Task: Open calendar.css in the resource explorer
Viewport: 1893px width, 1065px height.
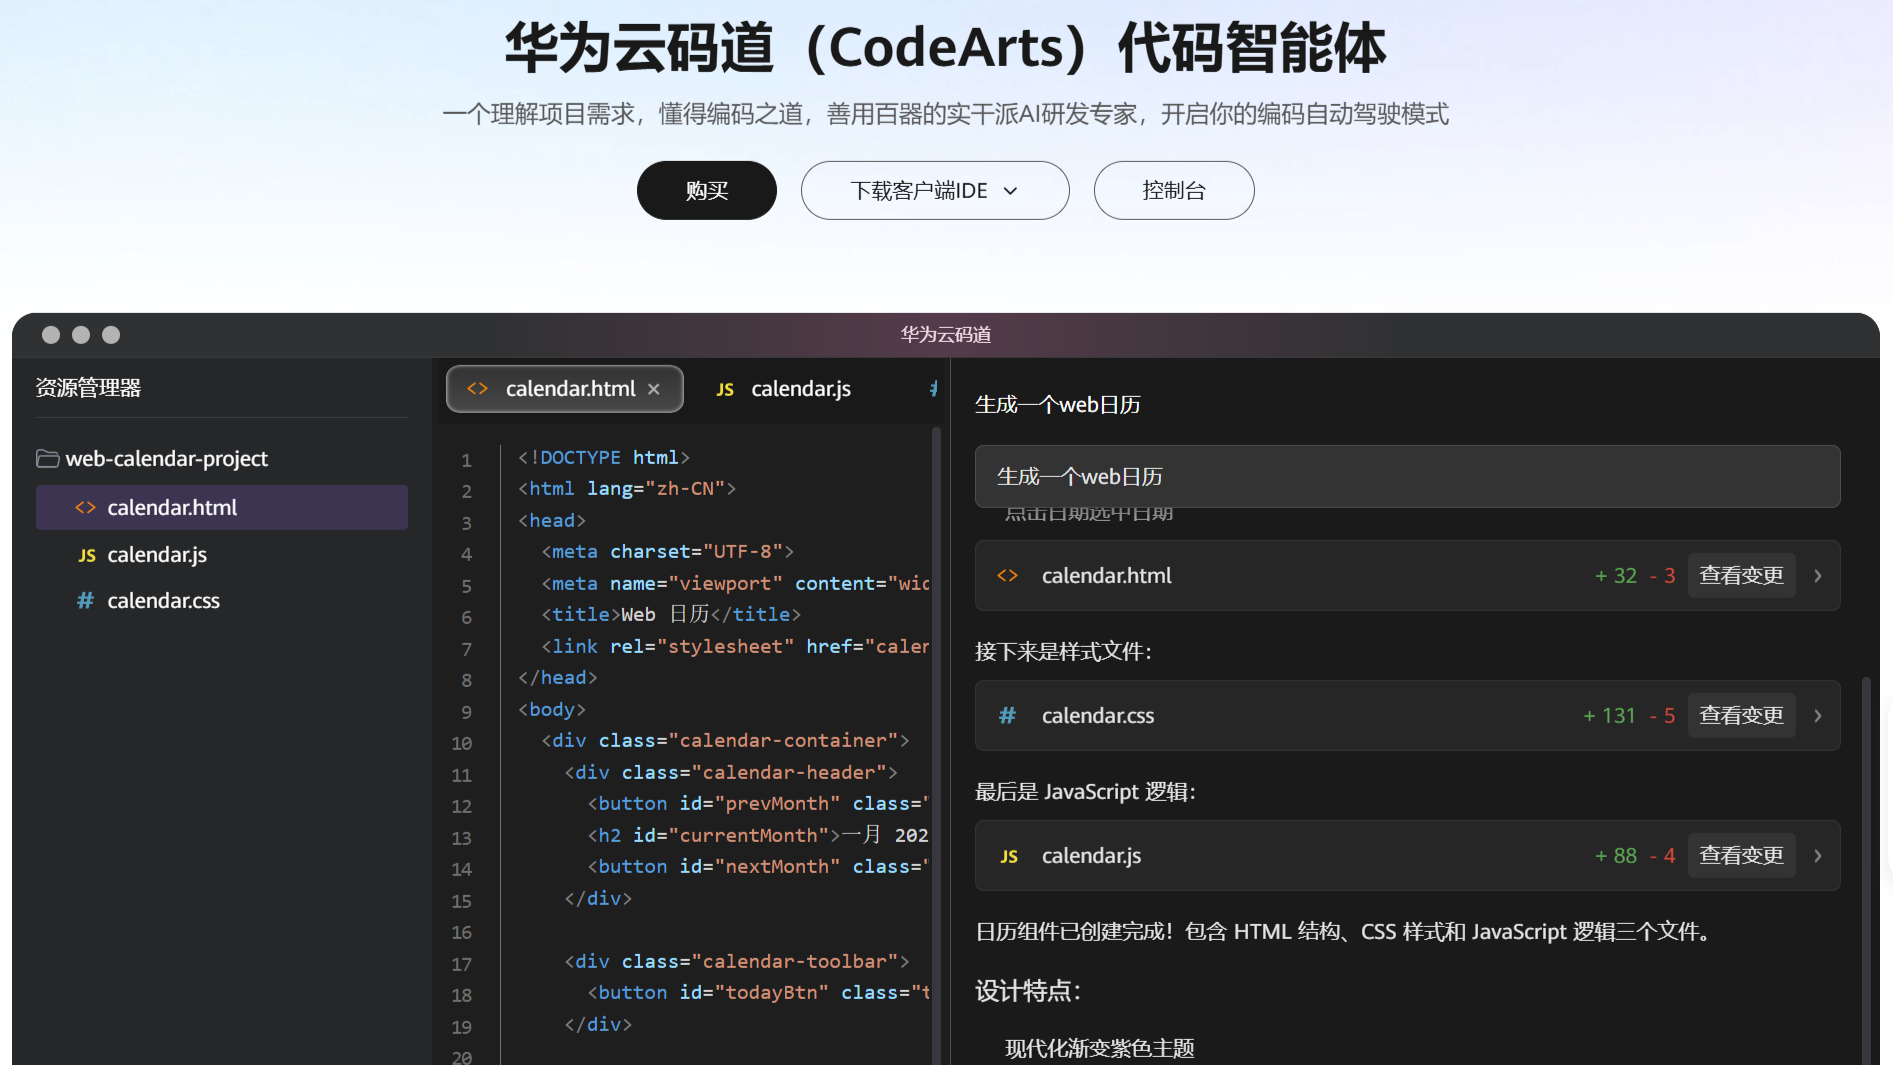Action: (x=222, y=600)
